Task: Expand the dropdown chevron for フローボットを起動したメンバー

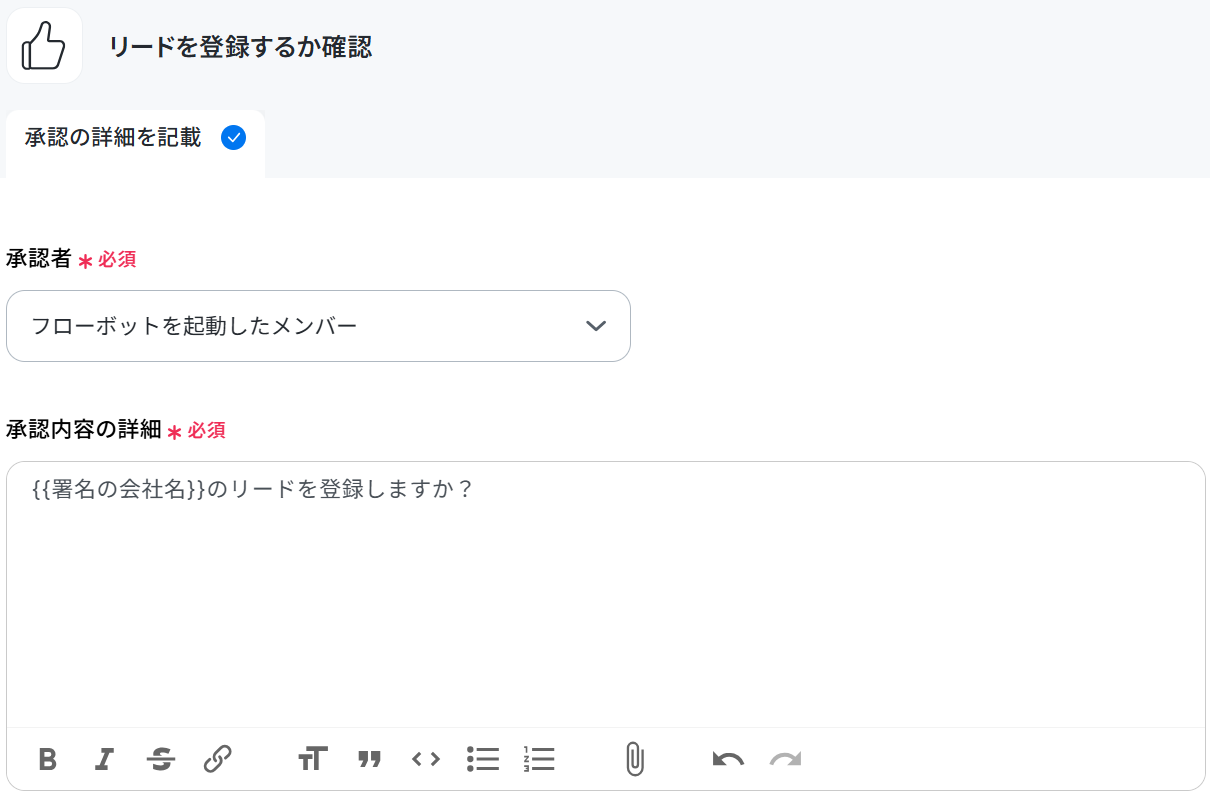Action: click(x=596, y=326)
